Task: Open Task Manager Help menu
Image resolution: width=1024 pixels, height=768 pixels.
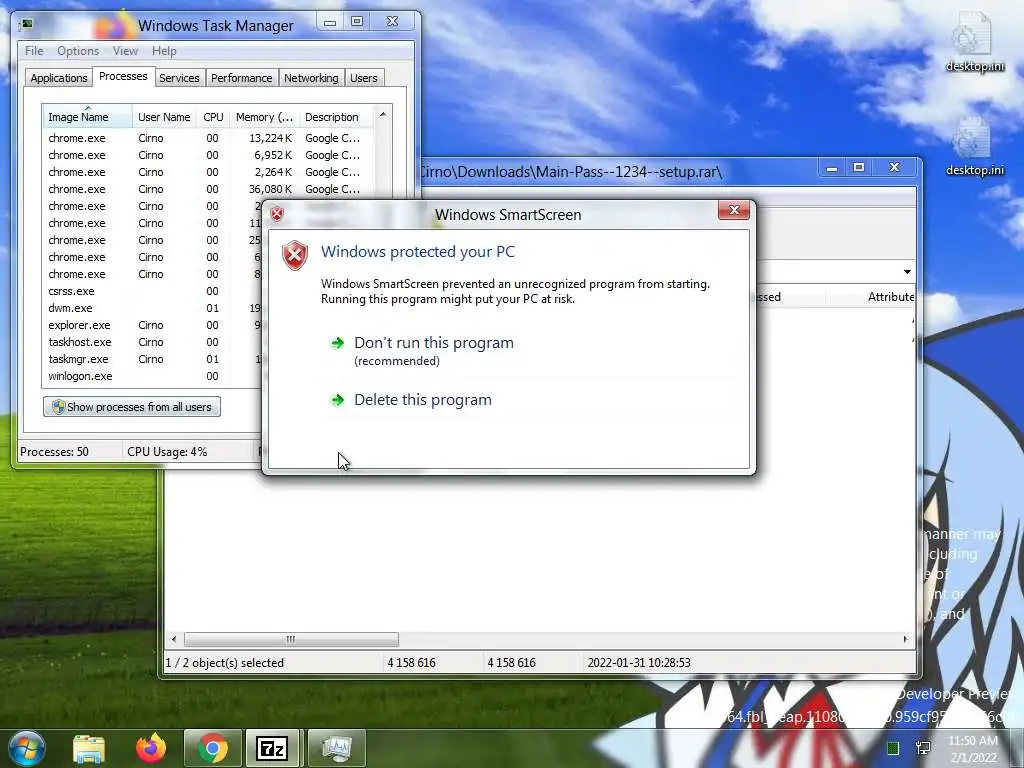Action: [x=164, y=51]
